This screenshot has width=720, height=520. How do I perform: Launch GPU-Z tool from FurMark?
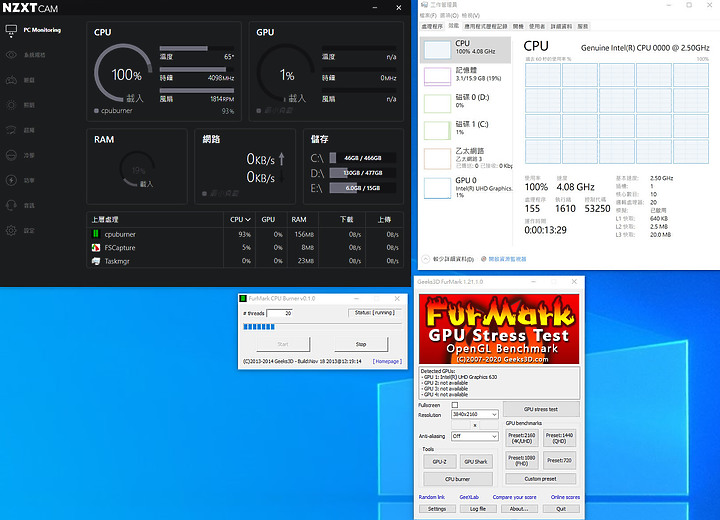439,462
